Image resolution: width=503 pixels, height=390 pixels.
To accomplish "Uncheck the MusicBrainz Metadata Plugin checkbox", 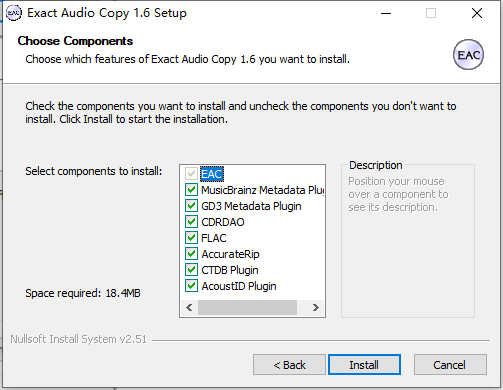I will 191,190.
